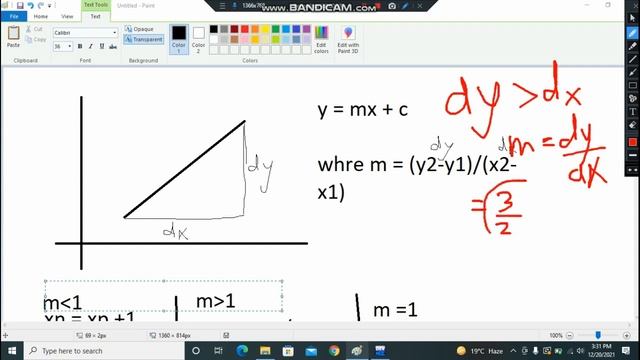Toggle Strikethrough text formatting
The width and height of the screenshot is (640, 360).
[113, 47]
